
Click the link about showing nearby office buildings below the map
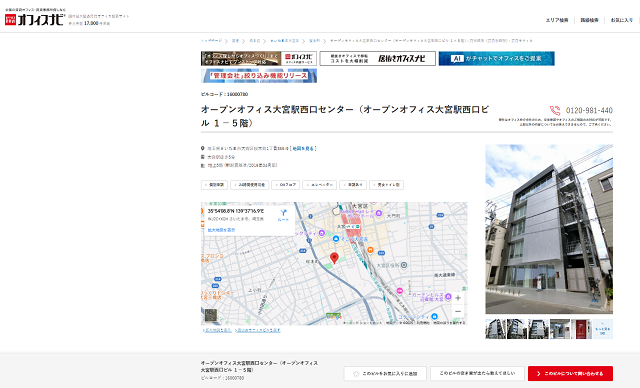258,330
